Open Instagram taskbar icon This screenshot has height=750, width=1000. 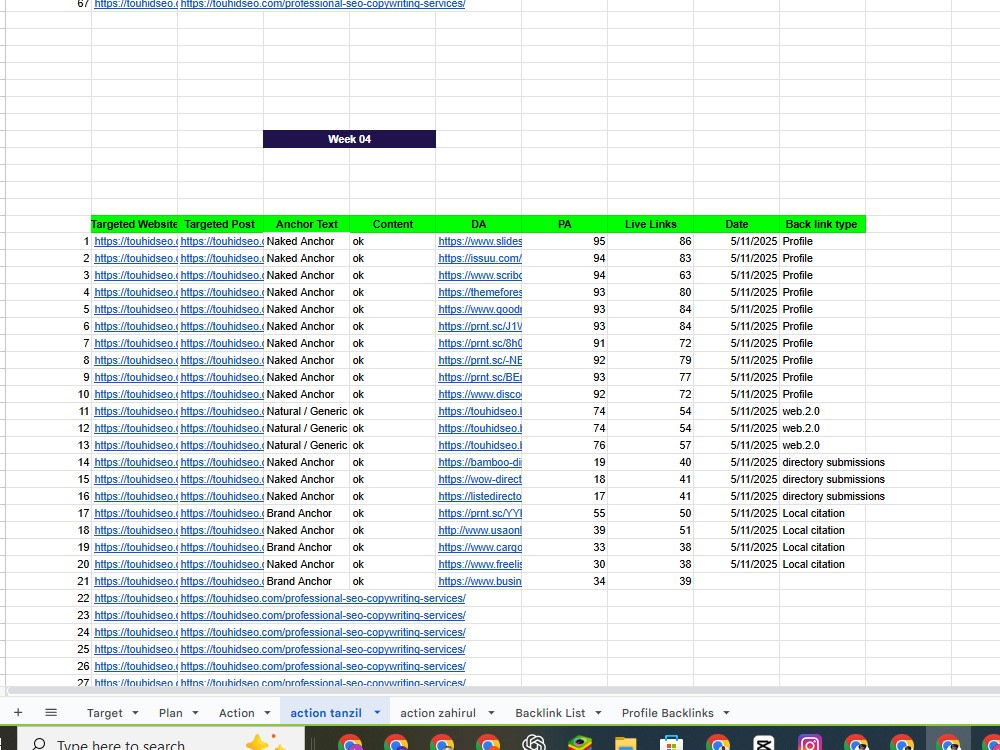(x=809, y=743)
